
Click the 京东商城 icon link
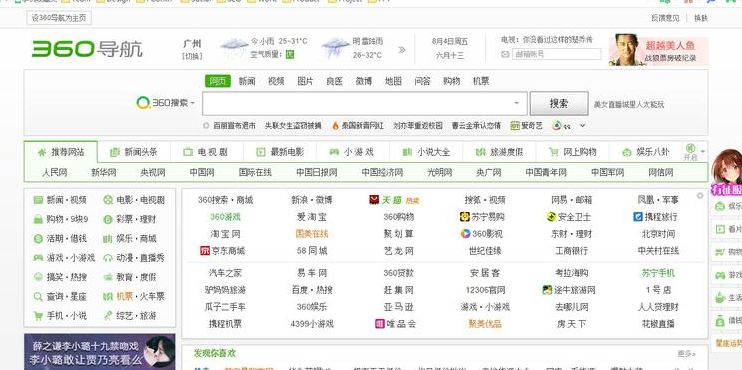(205, 250)
